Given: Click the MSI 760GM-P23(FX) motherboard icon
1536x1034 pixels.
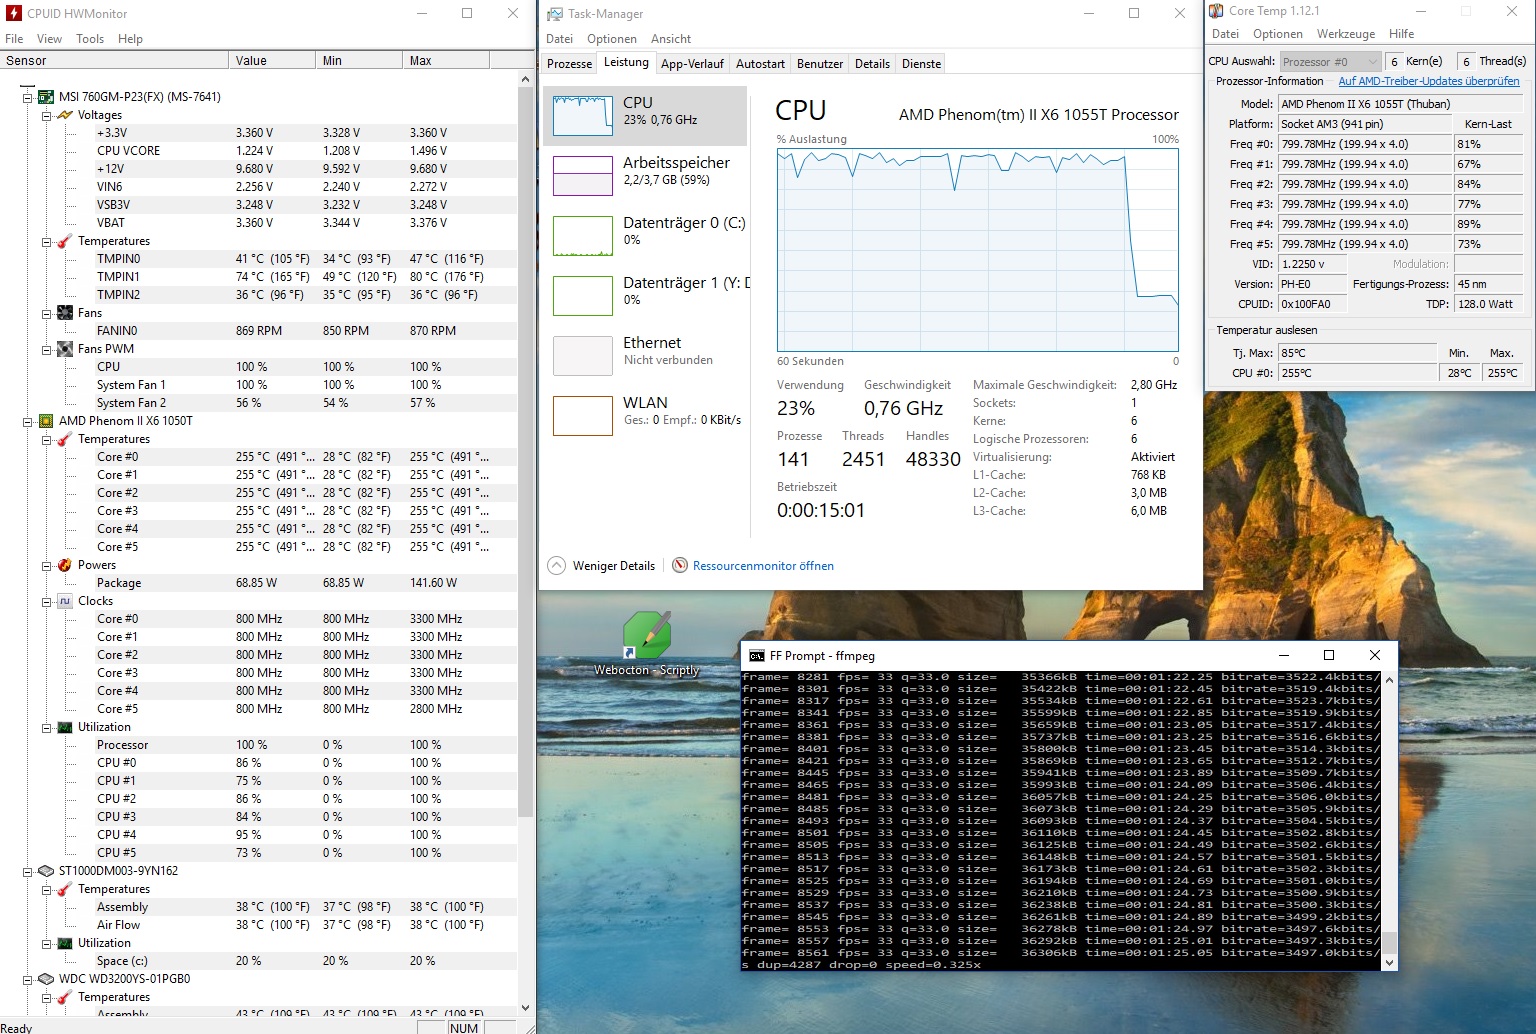Looking at the screenshot, I should [x=46, y=97].
